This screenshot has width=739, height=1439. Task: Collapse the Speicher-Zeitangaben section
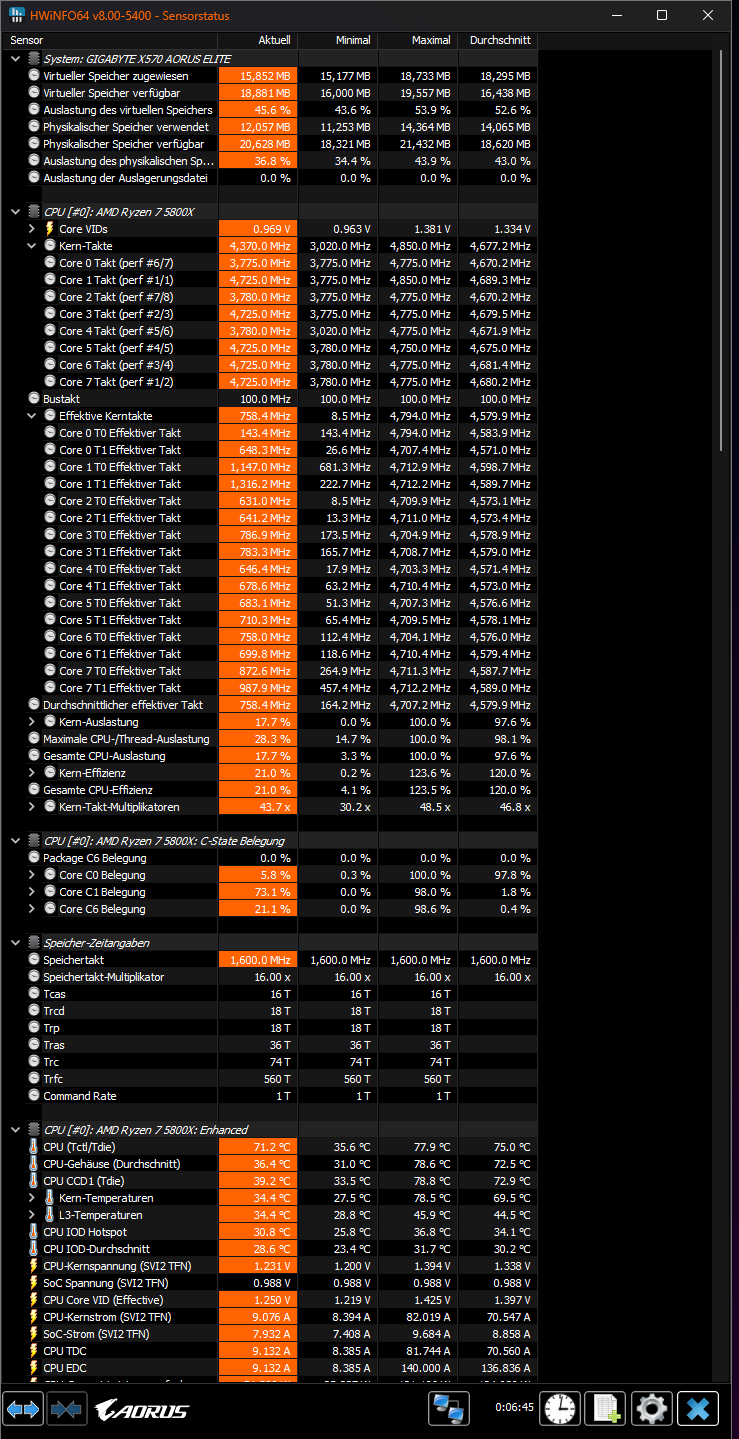[x=16, y=943]
